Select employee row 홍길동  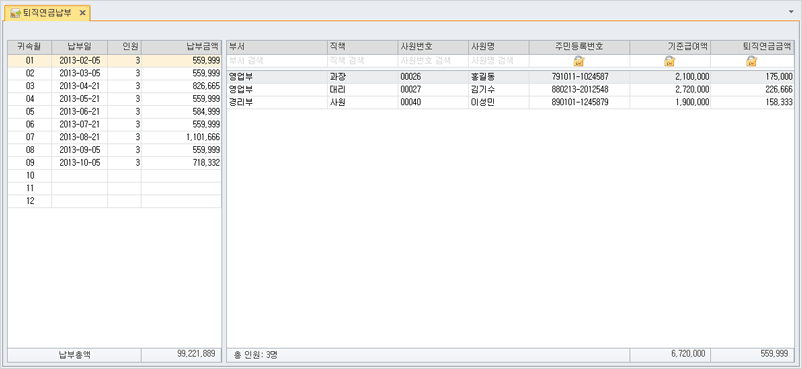[x=510, y=77]
